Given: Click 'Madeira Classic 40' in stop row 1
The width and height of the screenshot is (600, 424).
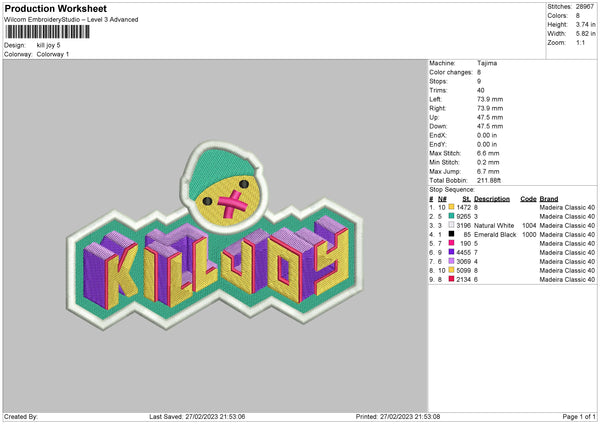Looking at the screenshot, I should click(x=567, y=207).
